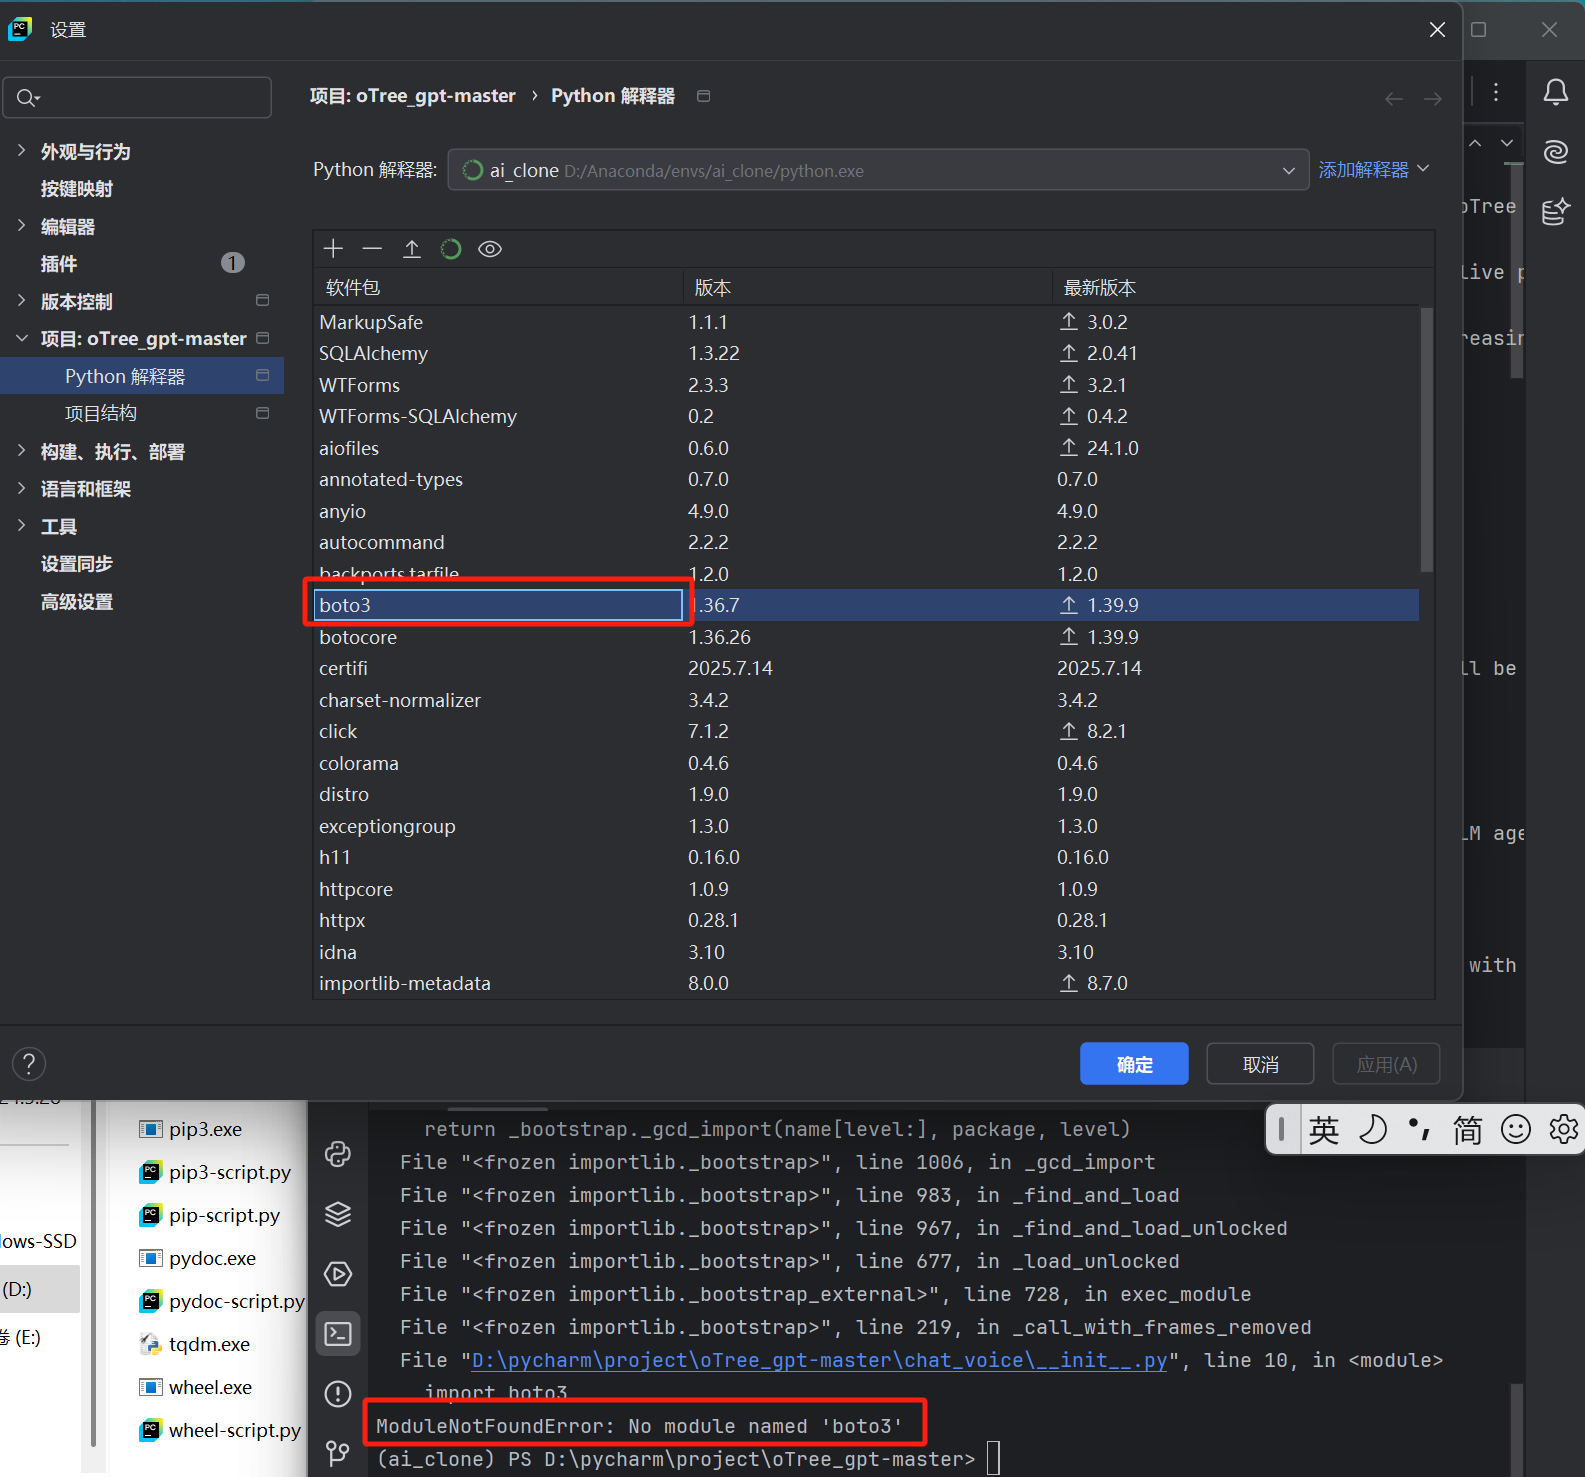Viewport: 1585px width, 1477px height.
Task: Open the Terminal tool window icon
Action: click(x=338, y=1334)
